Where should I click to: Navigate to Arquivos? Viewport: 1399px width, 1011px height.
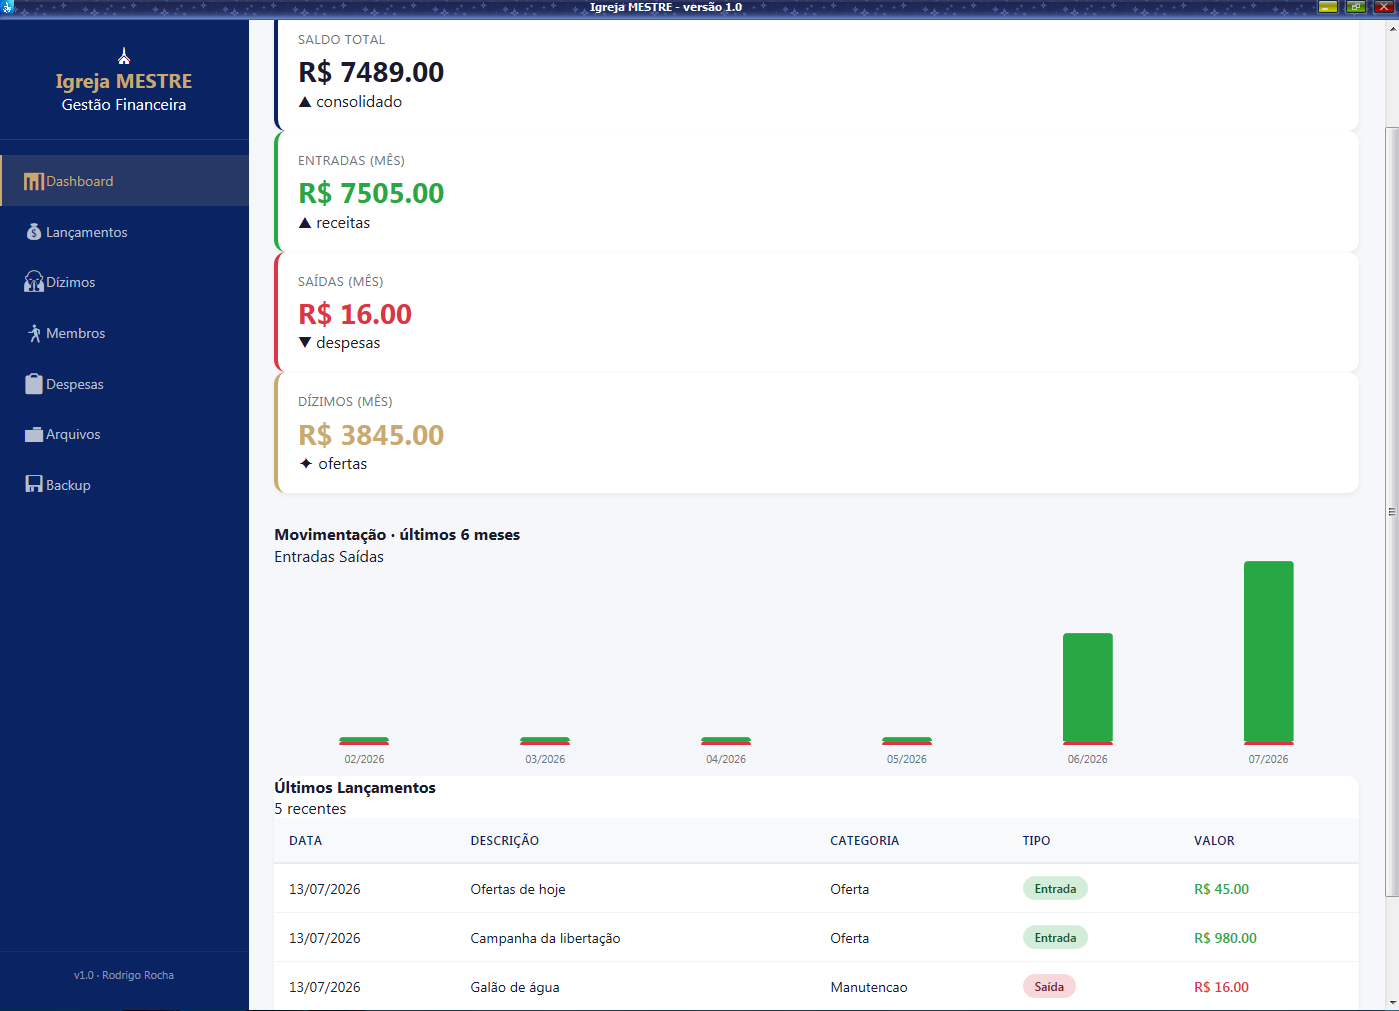(x=124, y=434)
